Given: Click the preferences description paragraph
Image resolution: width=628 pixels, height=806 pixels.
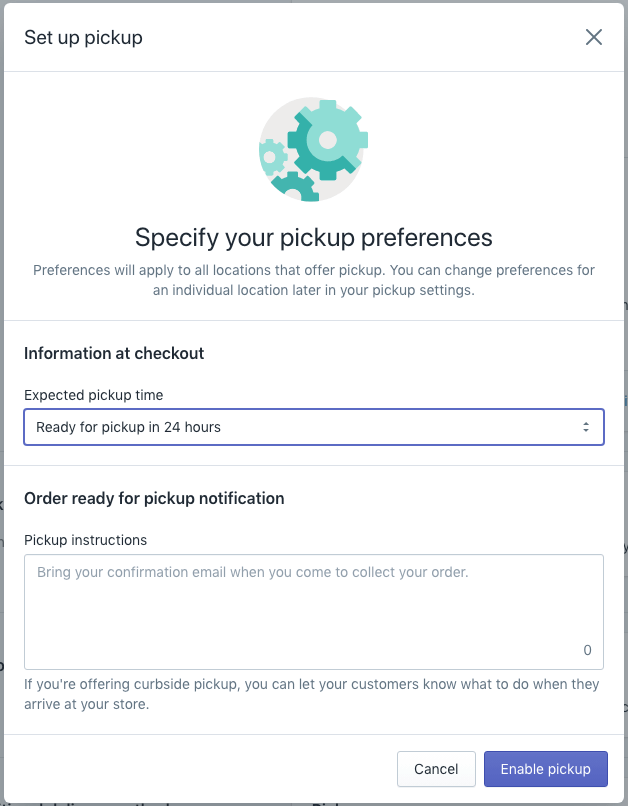Looking at the screenshot, I should pos(313,280).
